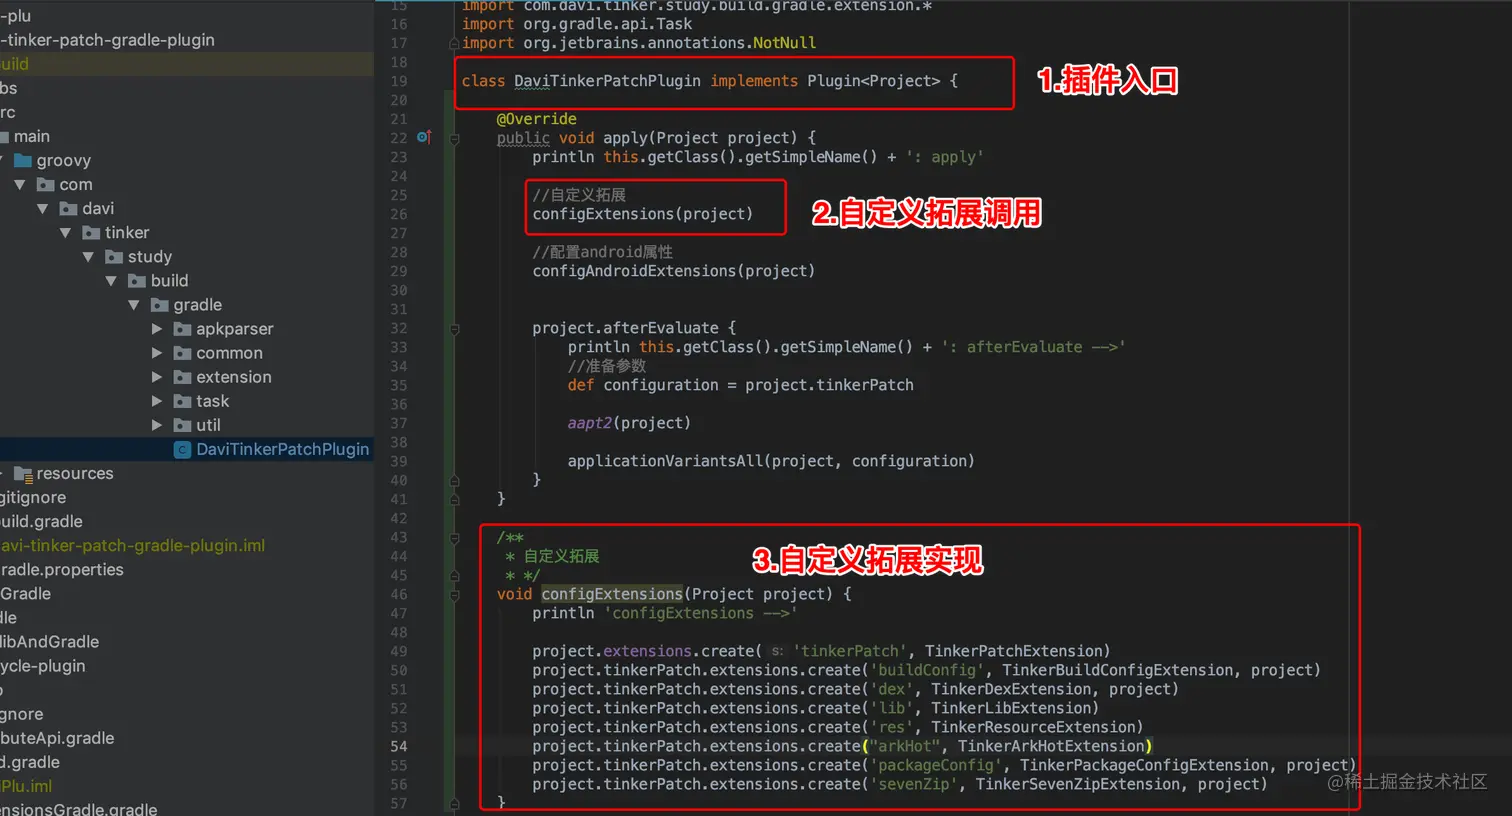1512x816 pixels.
Task: Click the extension folder icon
Action: click(182, 377)
